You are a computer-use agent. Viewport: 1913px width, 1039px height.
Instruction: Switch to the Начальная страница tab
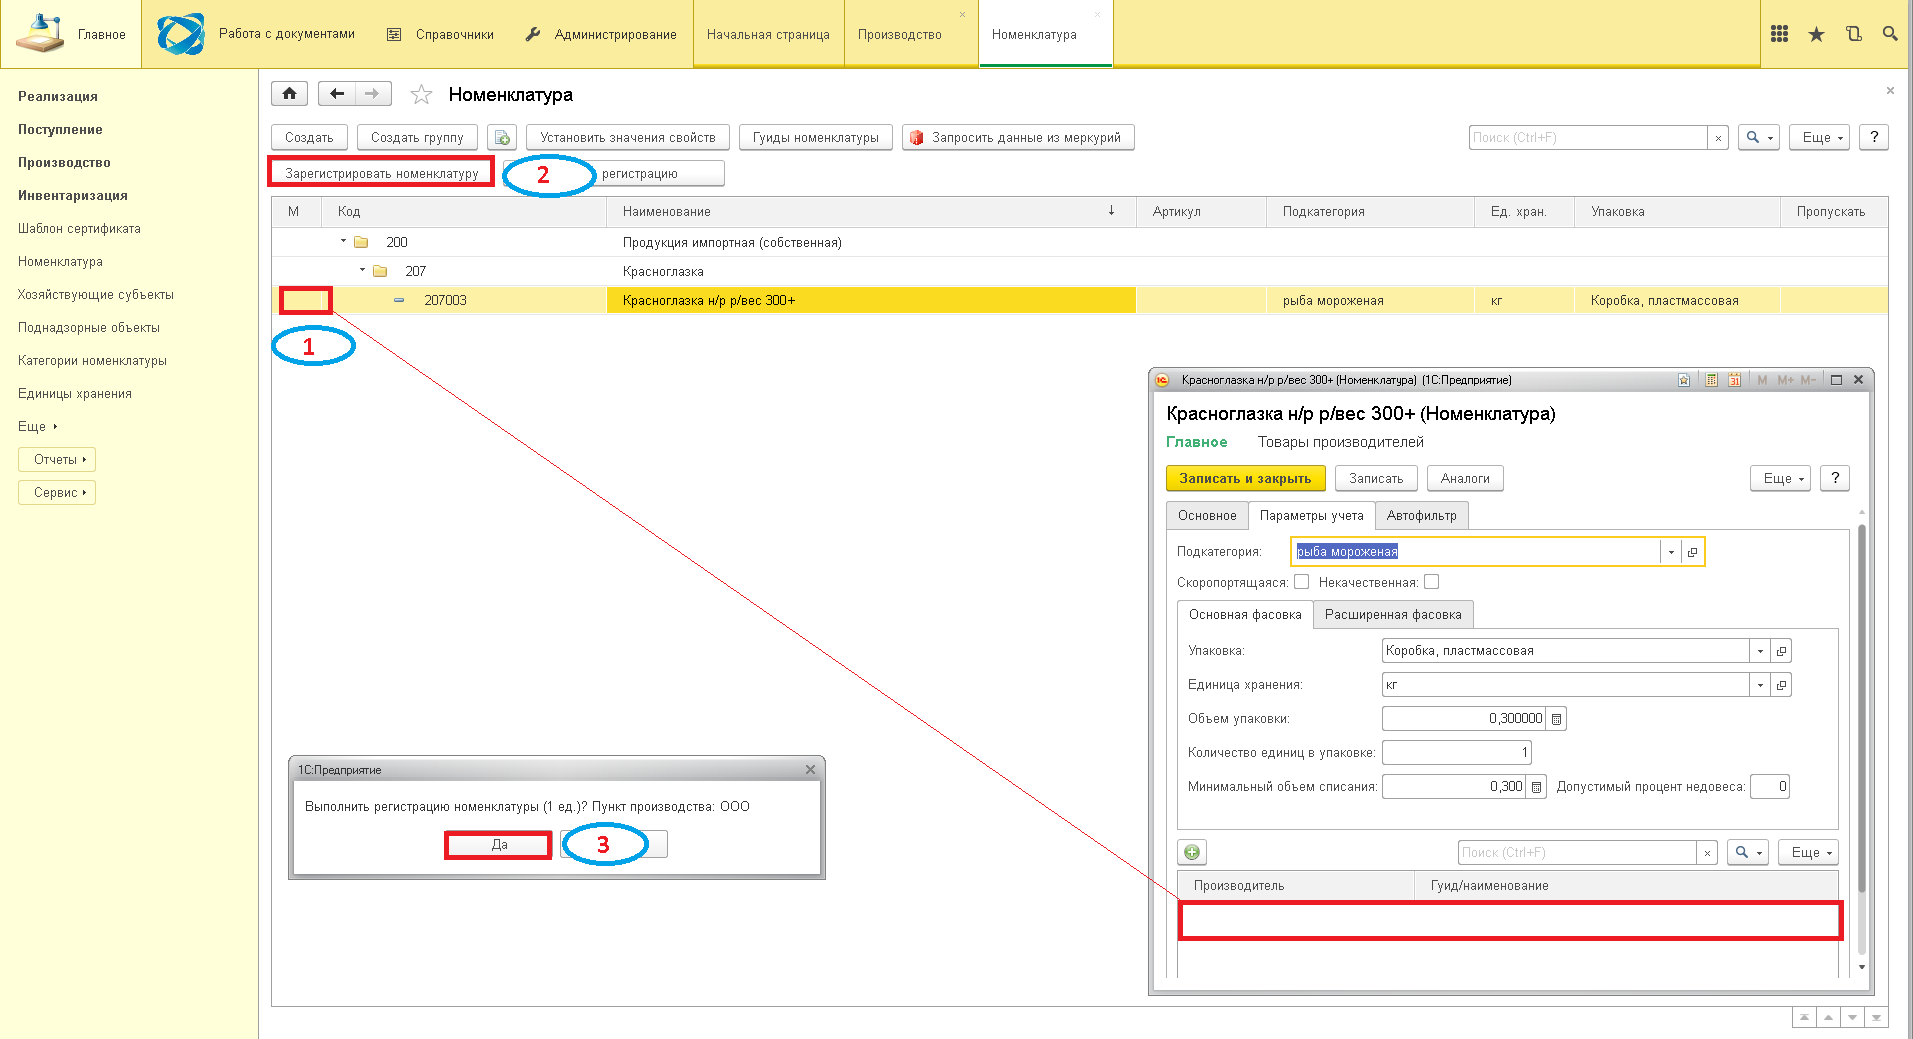tap(768, 34)
